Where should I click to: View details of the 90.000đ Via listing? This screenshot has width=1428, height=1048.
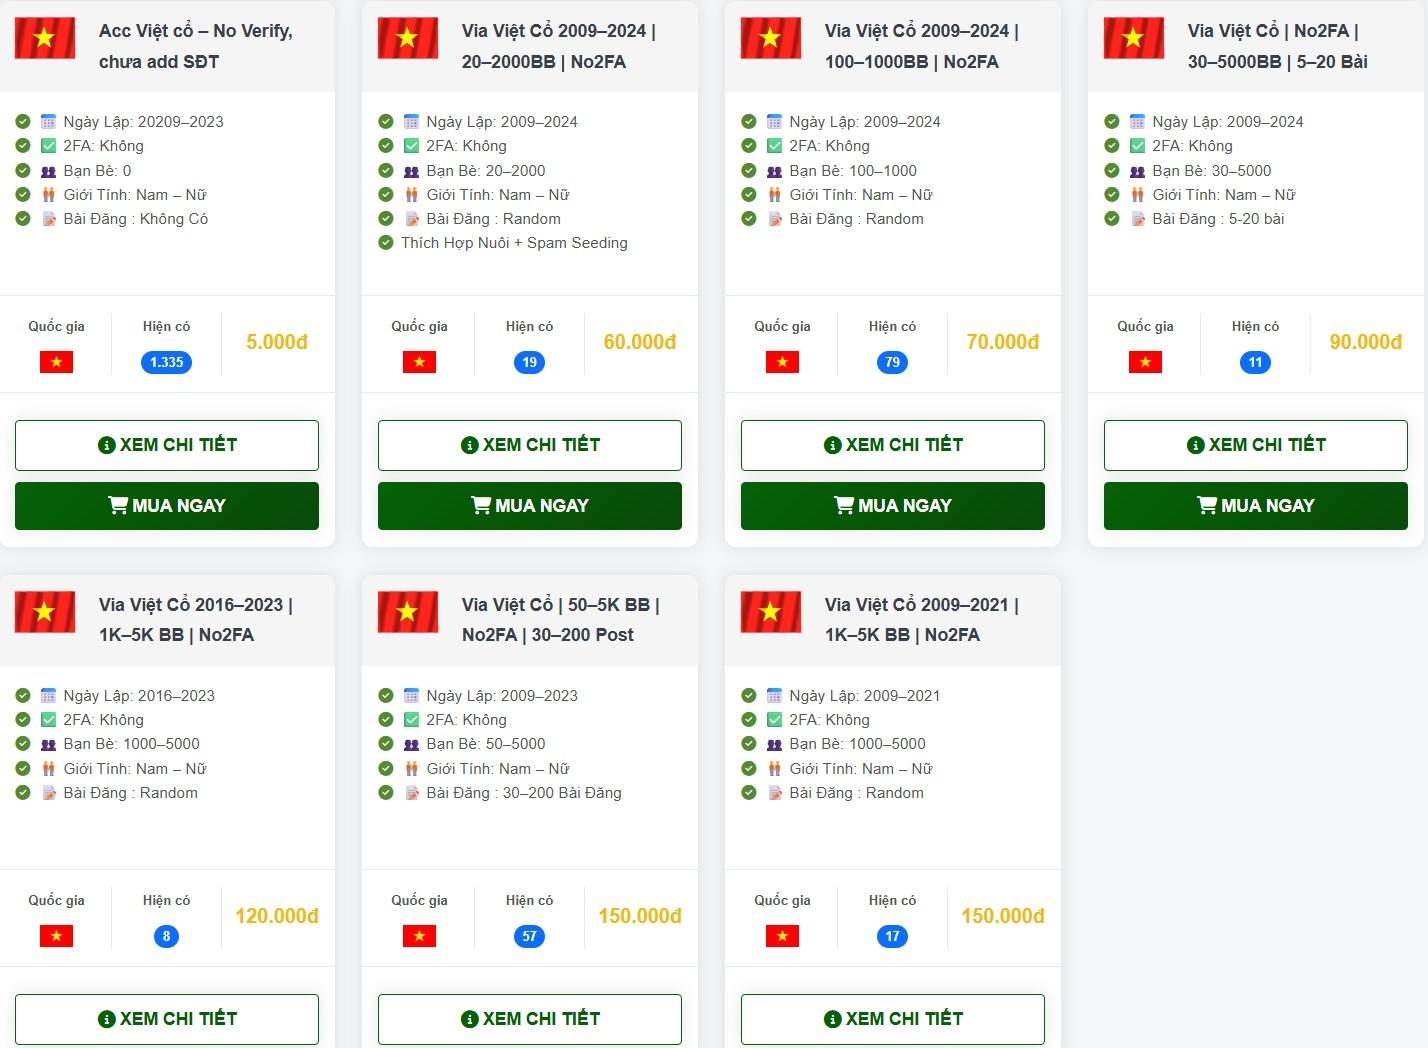(x=1255, y=445)
